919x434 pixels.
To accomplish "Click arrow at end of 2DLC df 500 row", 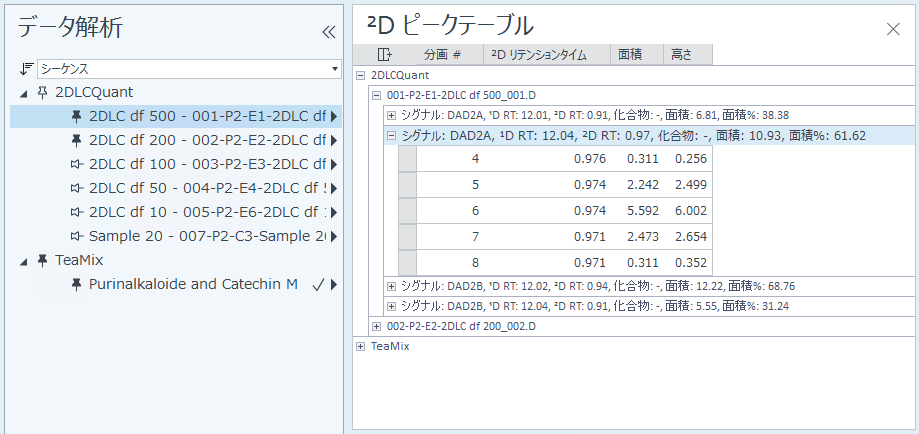I will point(334,117).
